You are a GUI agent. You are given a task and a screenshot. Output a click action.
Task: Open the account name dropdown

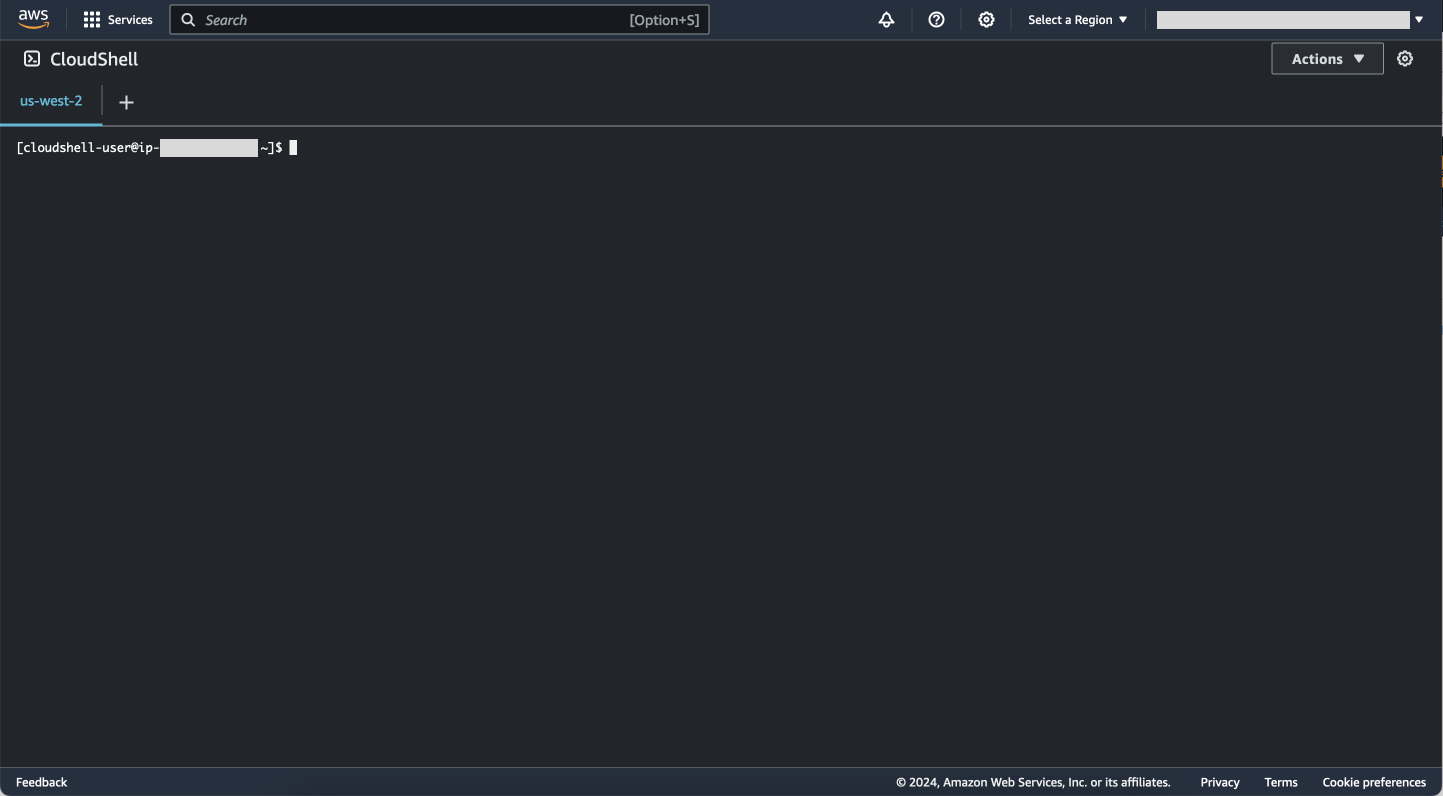(x=1290, y=20)
